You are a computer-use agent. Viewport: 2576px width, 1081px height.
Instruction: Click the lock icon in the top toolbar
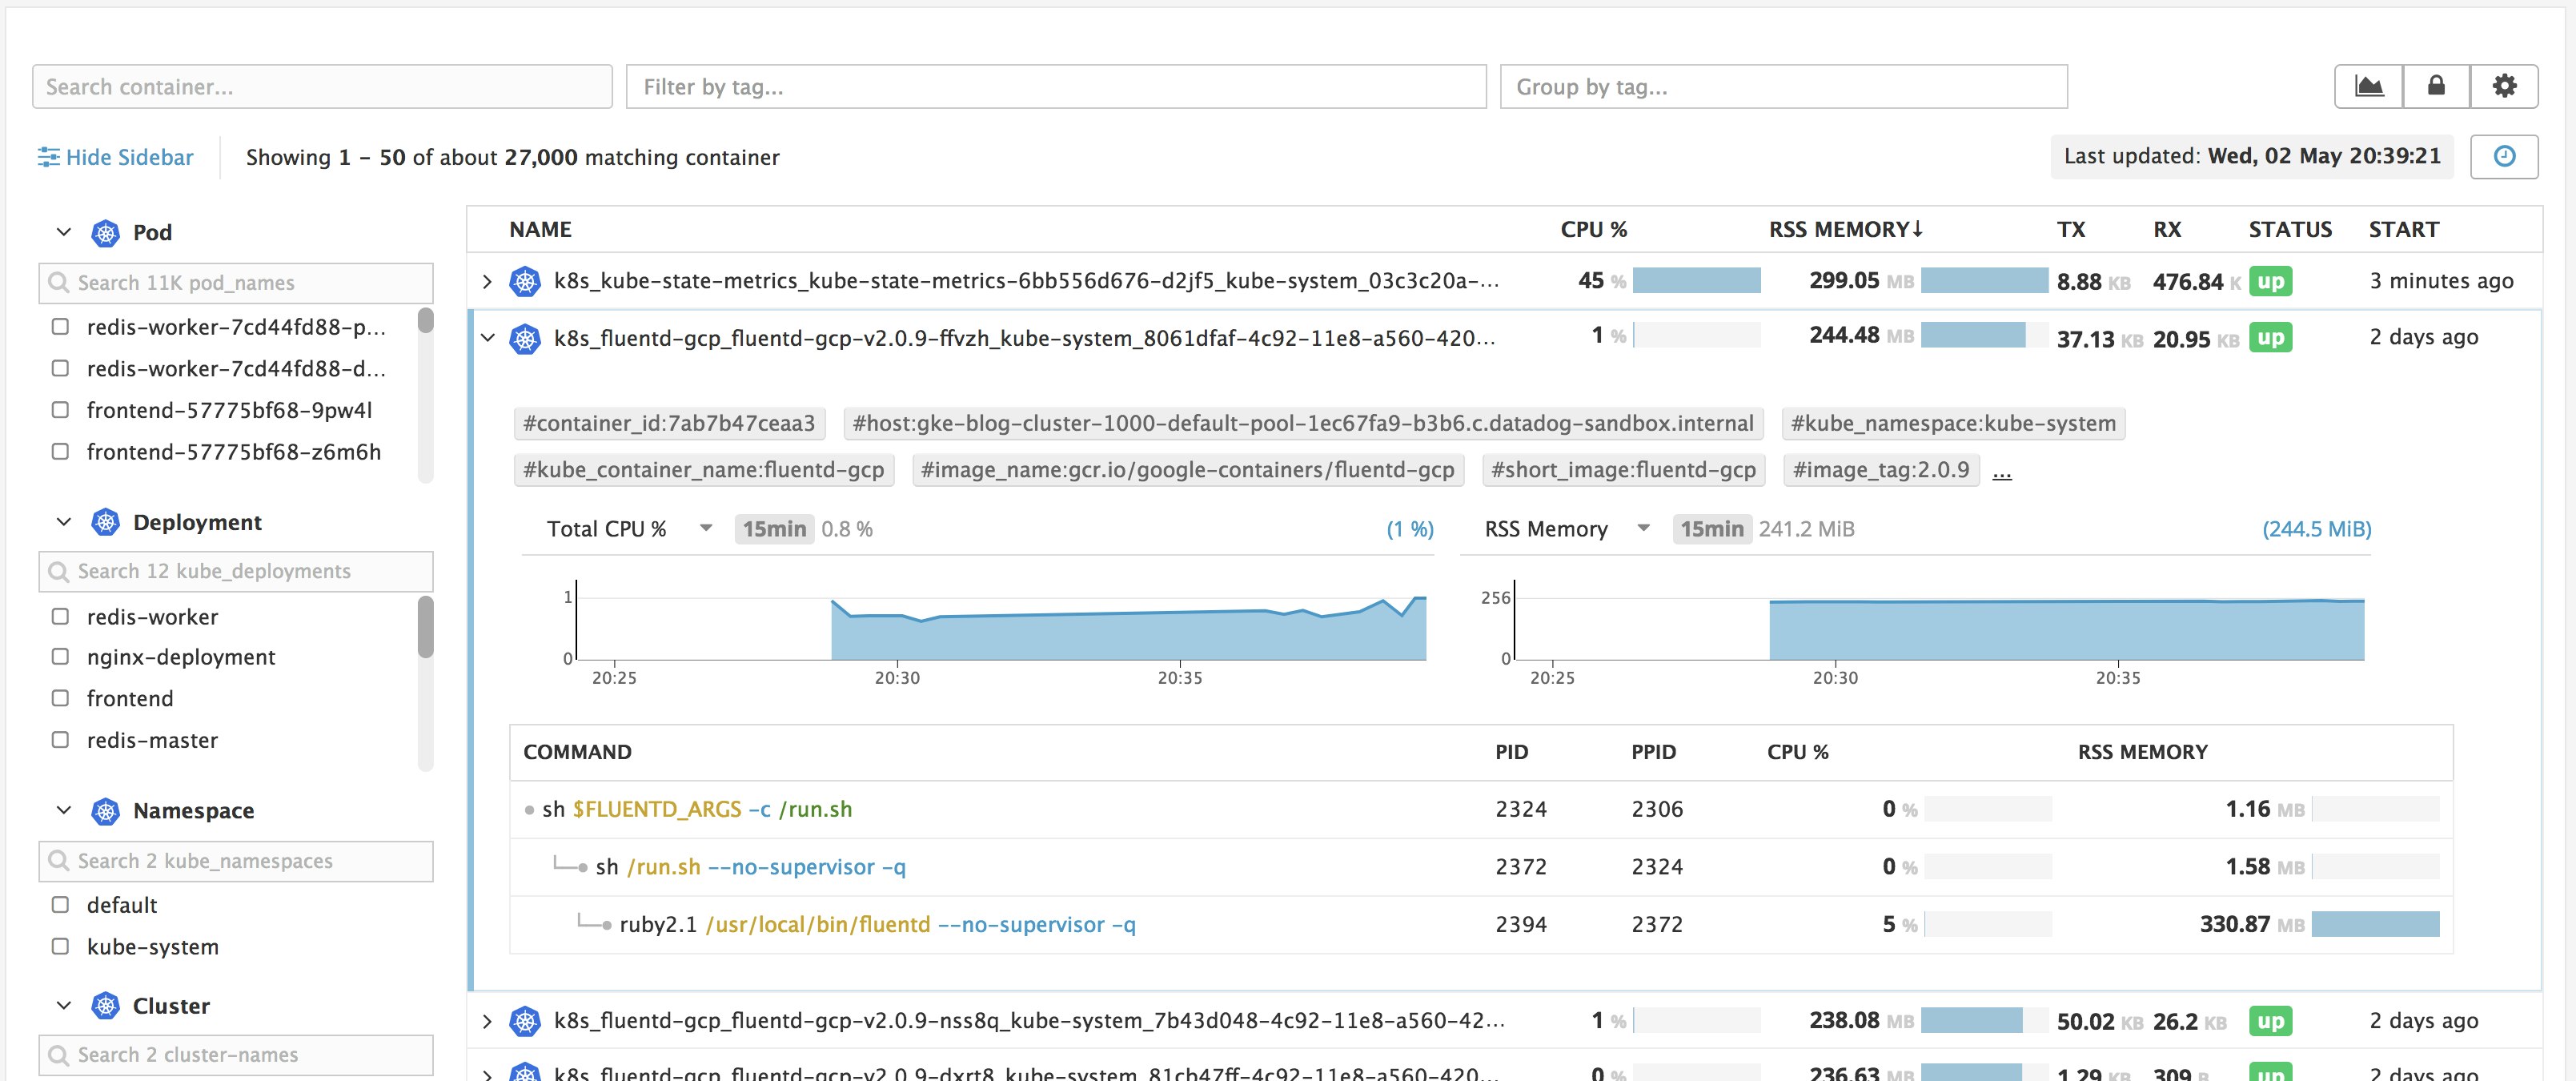[x=2436, y=86]
